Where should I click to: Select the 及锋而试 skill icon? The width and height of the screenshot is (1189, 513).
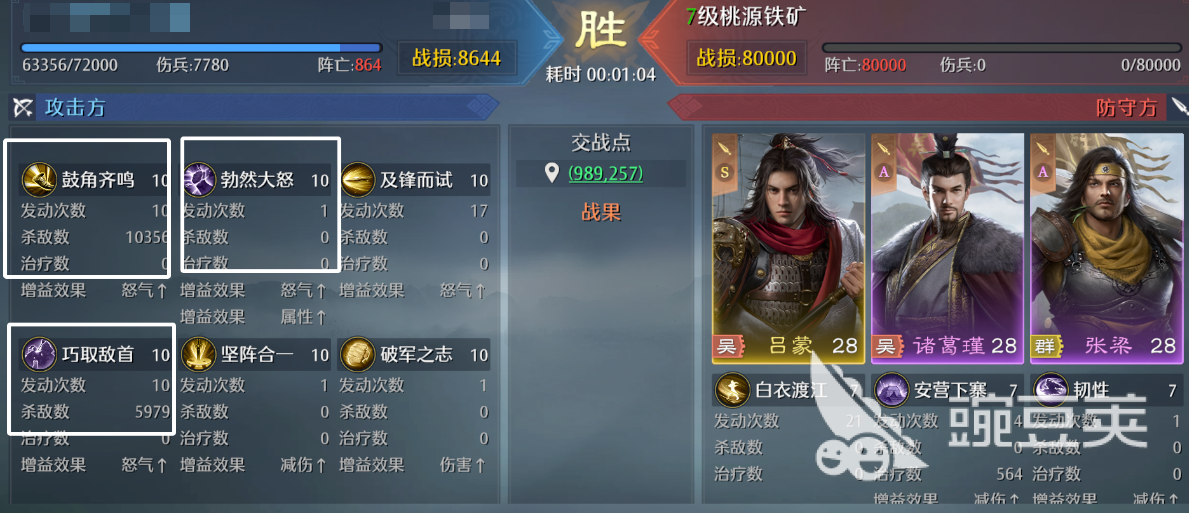click(x=358, y=180)
